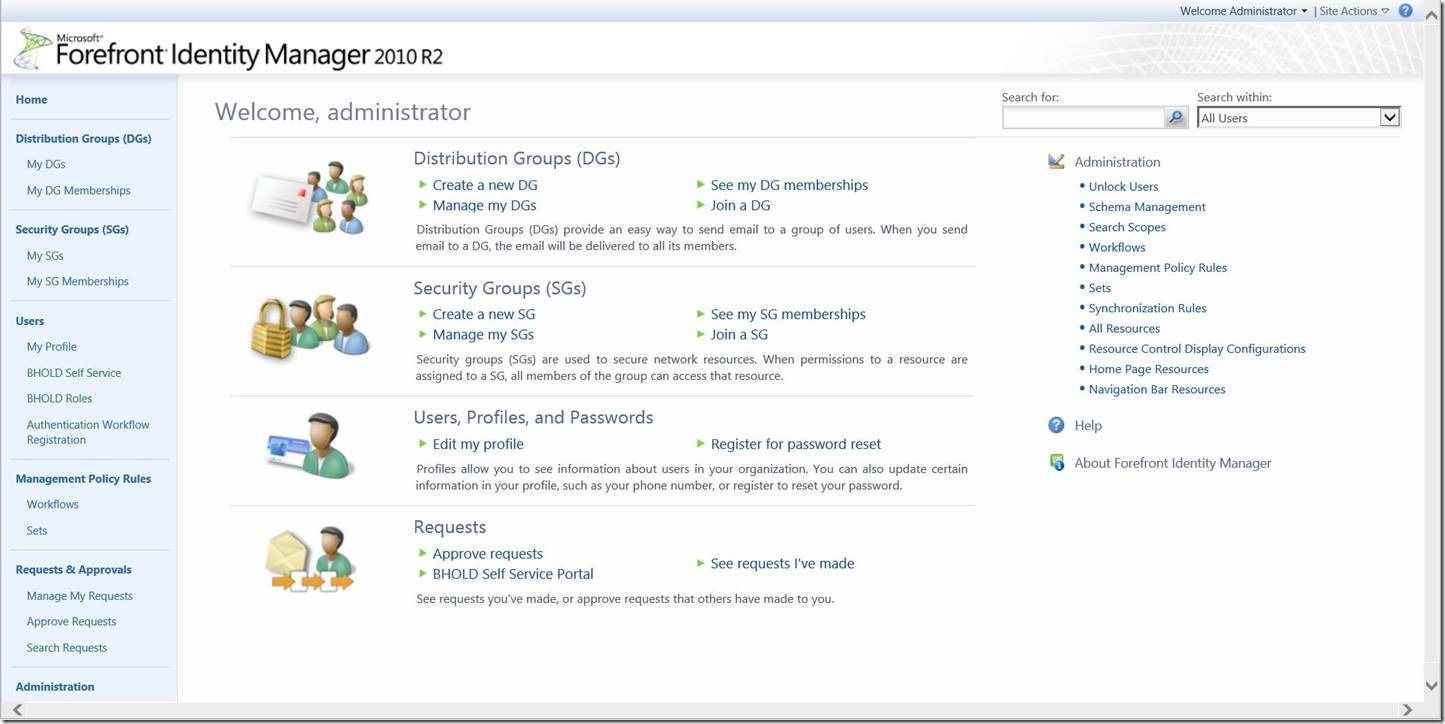Open BHOLD Roles in the sidebar
1445x724 pixels.
(x=59, y=398)
